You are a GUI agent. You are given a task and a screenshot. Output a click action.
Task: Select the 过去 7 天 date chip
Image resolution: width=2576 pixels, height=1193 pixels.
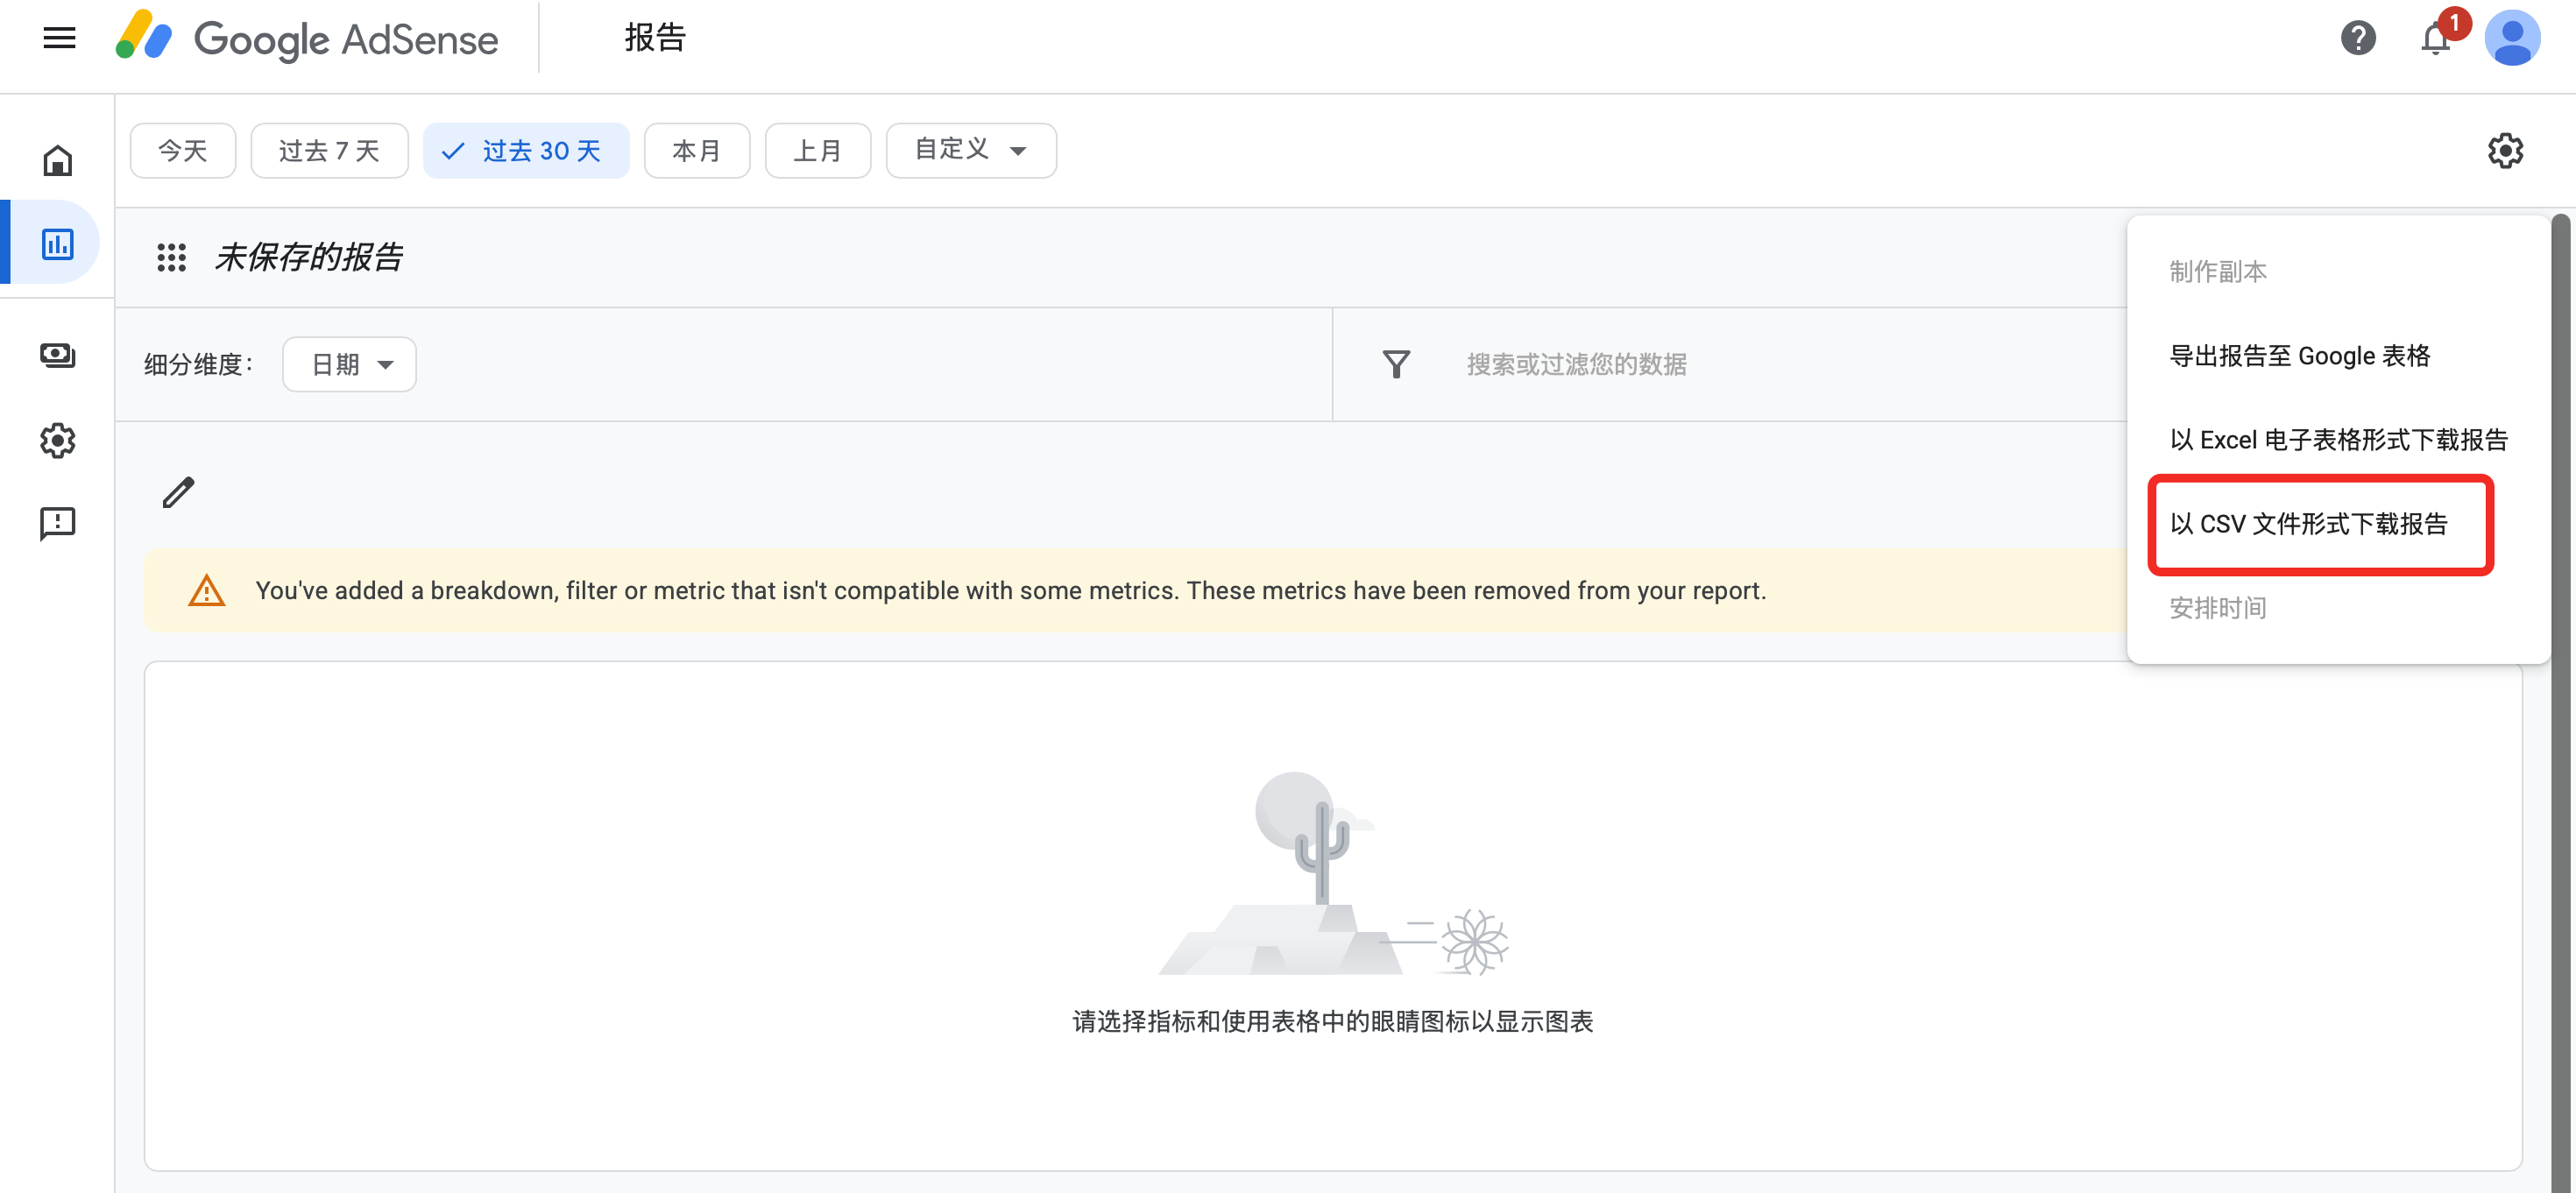[x=329, y=151]
